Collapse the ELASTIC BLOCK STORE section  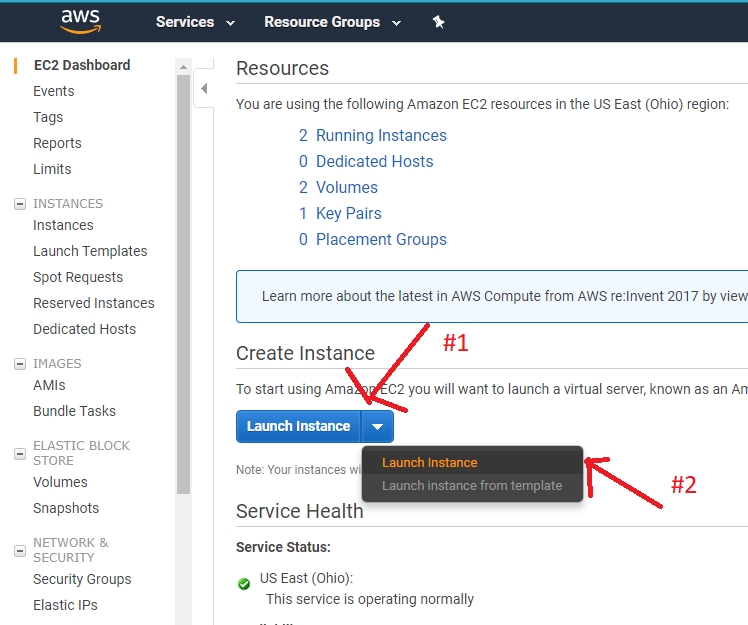pyautogui.click(x=19, y=453)
